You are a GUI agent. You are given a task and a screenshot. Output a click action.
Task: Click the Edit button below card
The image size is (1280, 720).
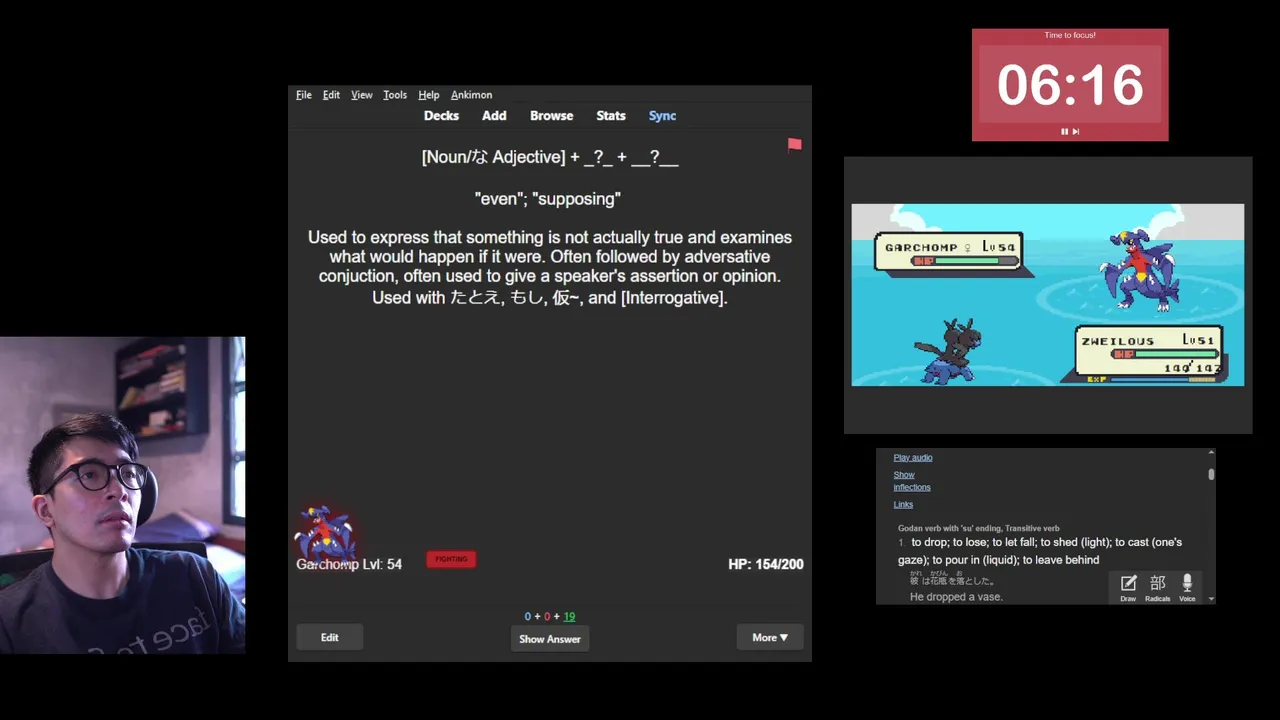click(x=329, y=637)
